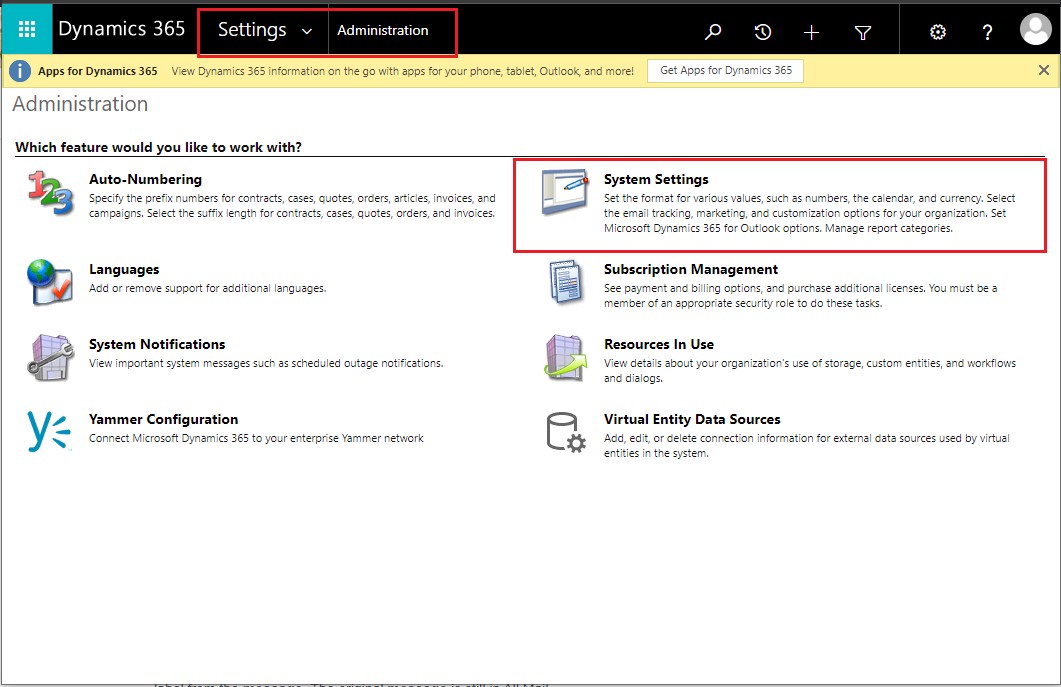
Task: Open the Settings menu in navbar
Action: [x=252, y=30]
